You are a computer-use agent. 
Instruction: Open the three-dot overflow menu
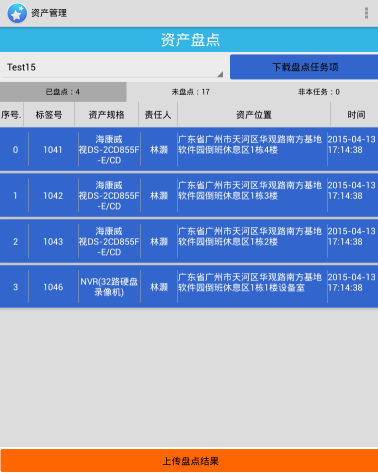click(366, 13)
